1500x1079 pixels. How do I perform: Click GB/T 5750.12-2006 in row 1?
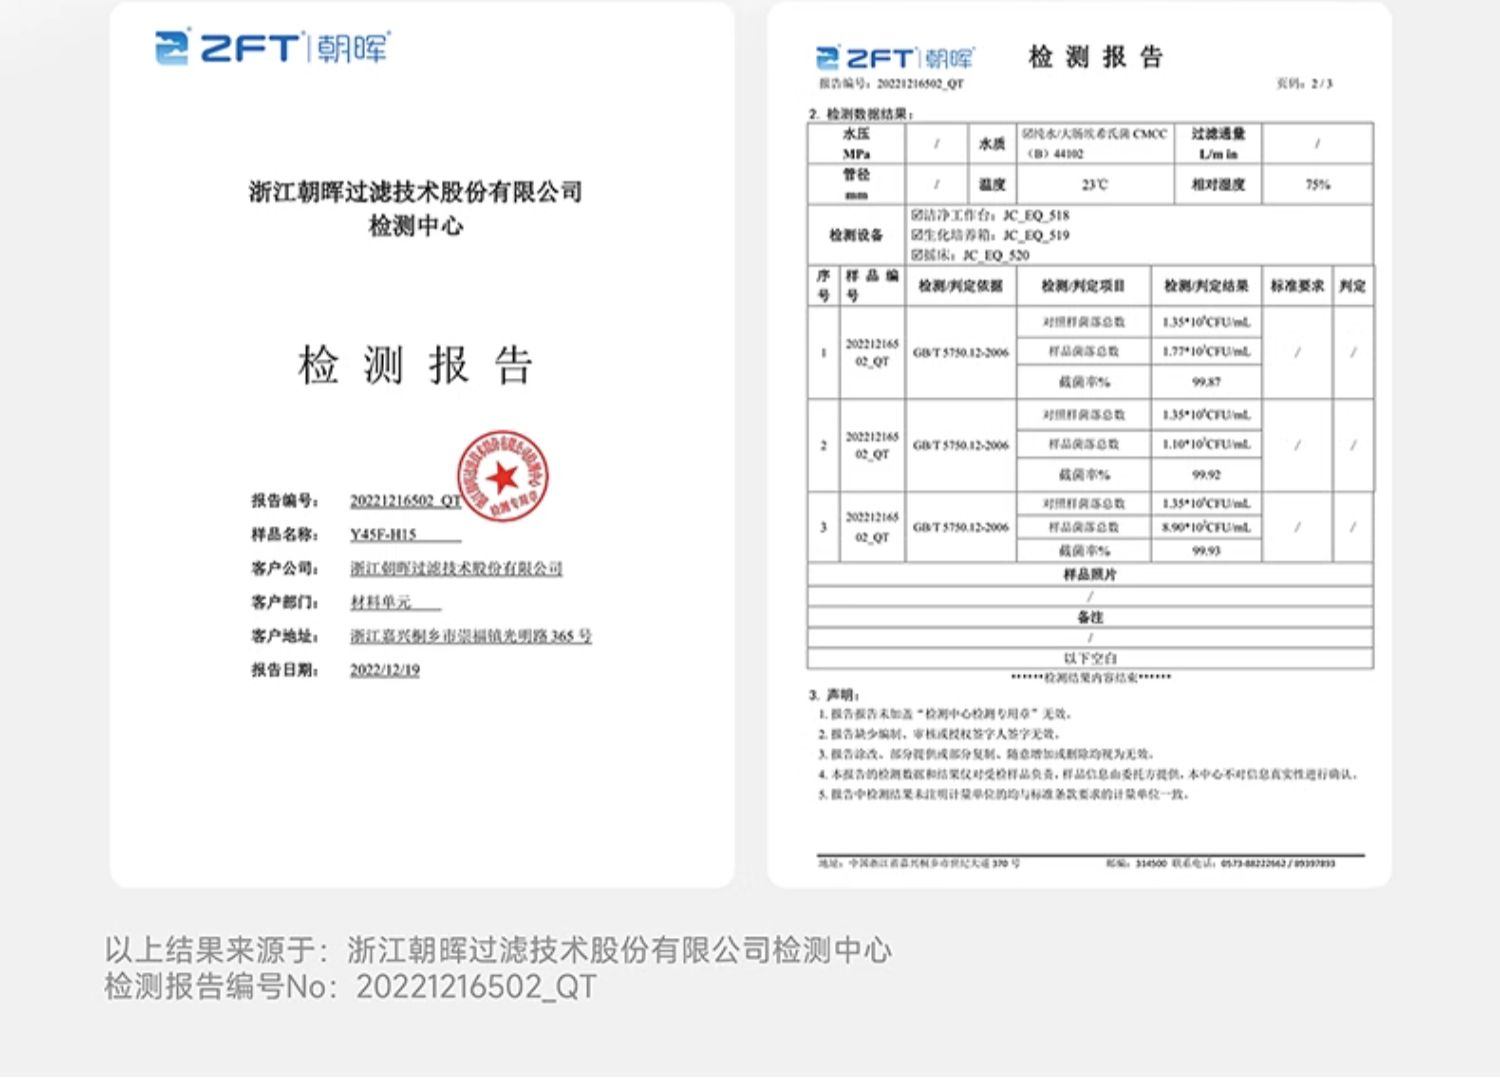pyautogui.click(x=960, y=352)
